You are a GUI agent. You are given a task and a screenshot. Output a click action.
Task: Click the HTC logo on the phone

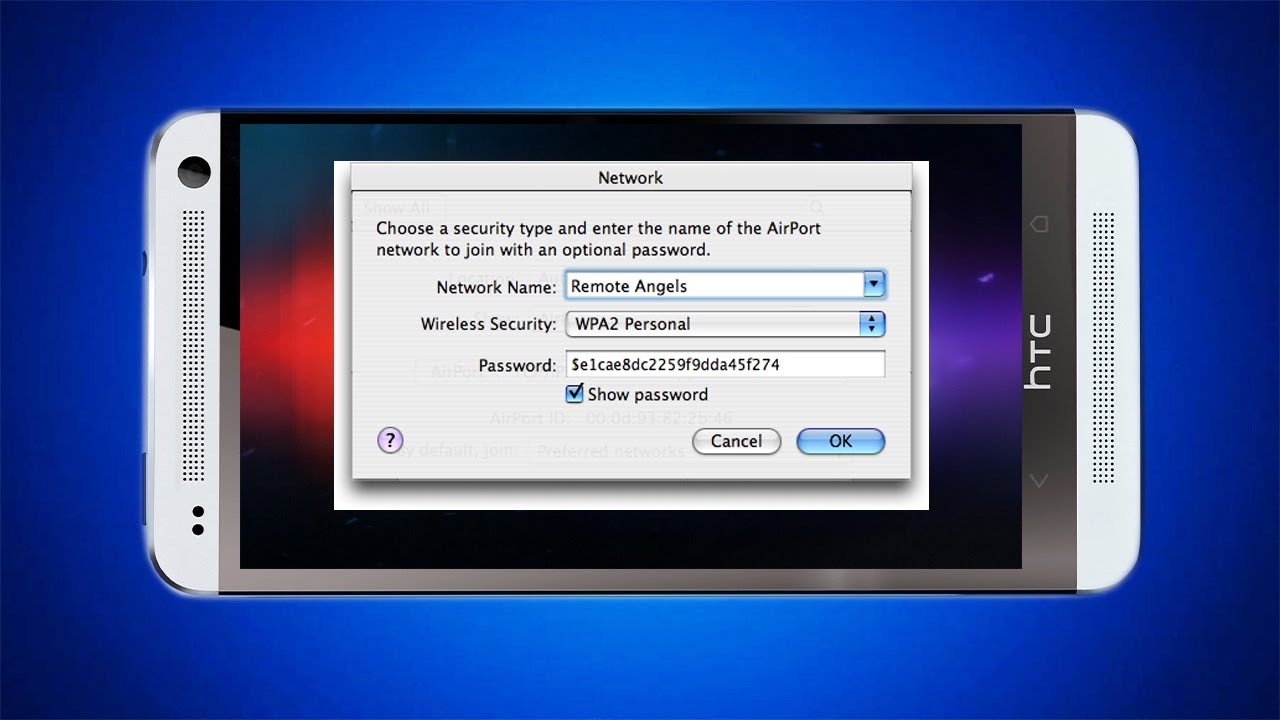(x=1038, y=352)
